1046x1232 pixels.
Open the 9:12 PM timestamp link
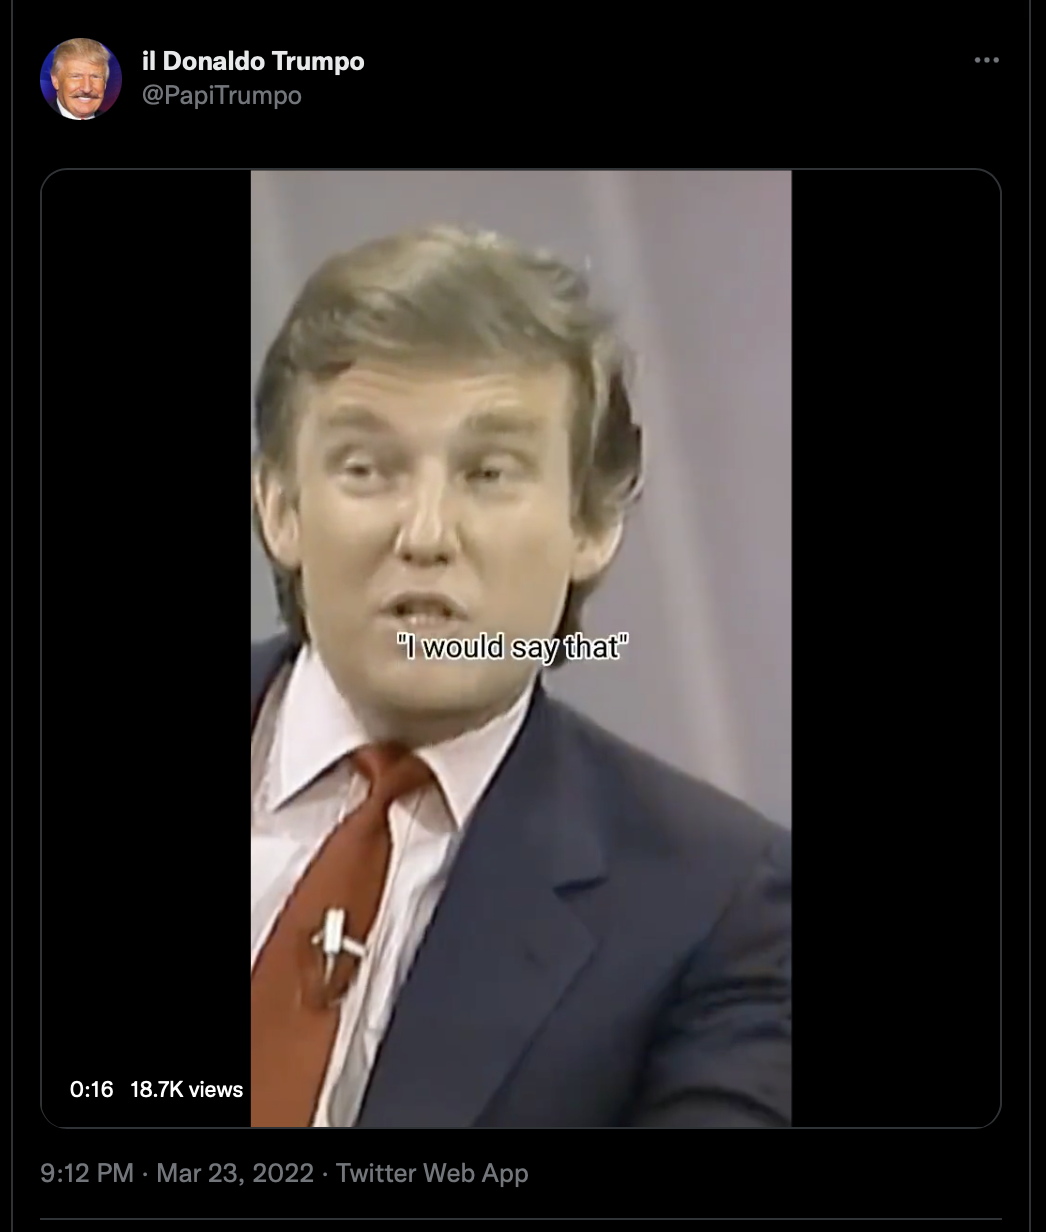tap(87, 1173)
